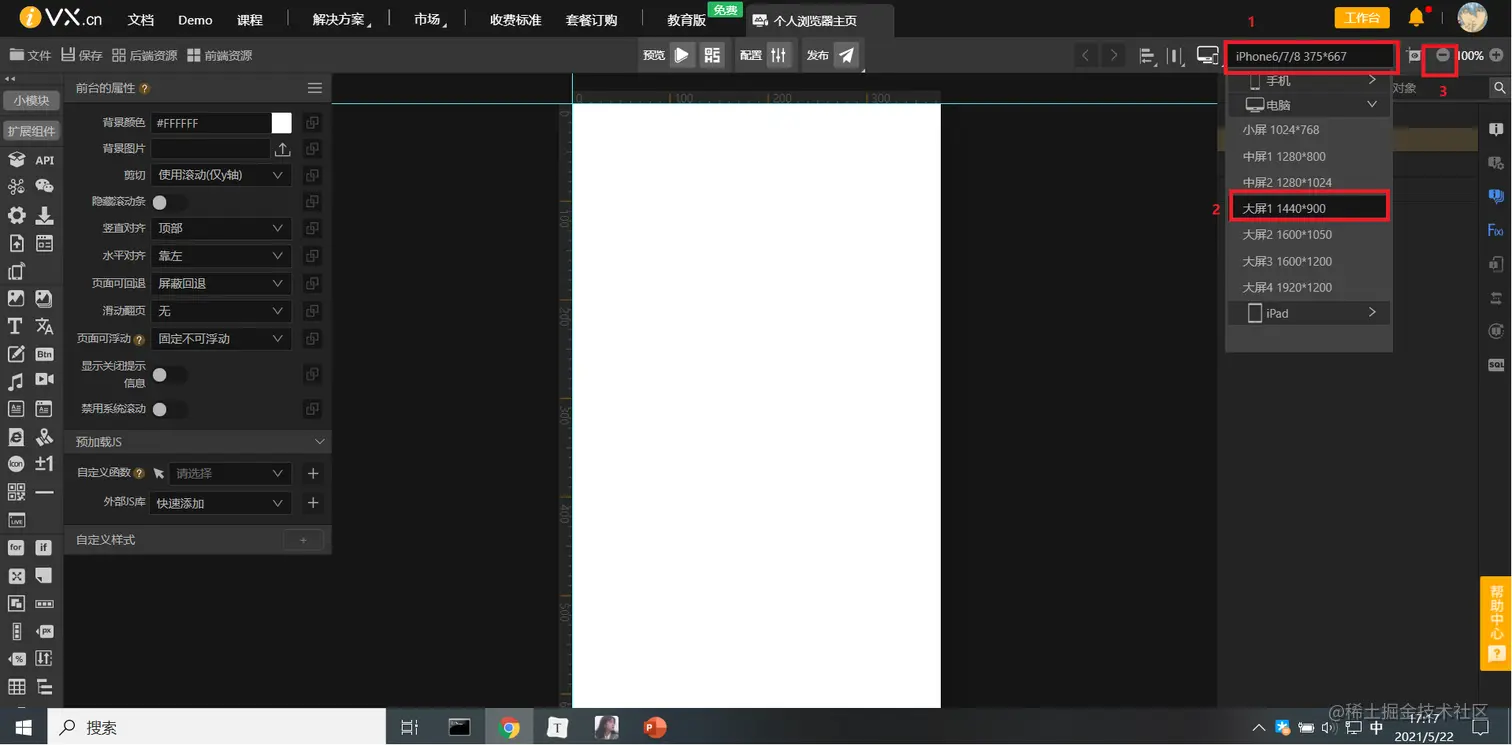Open the SQL icon in the right sidebar
Screen dimensions: 1512x745
coord(1496,365)
